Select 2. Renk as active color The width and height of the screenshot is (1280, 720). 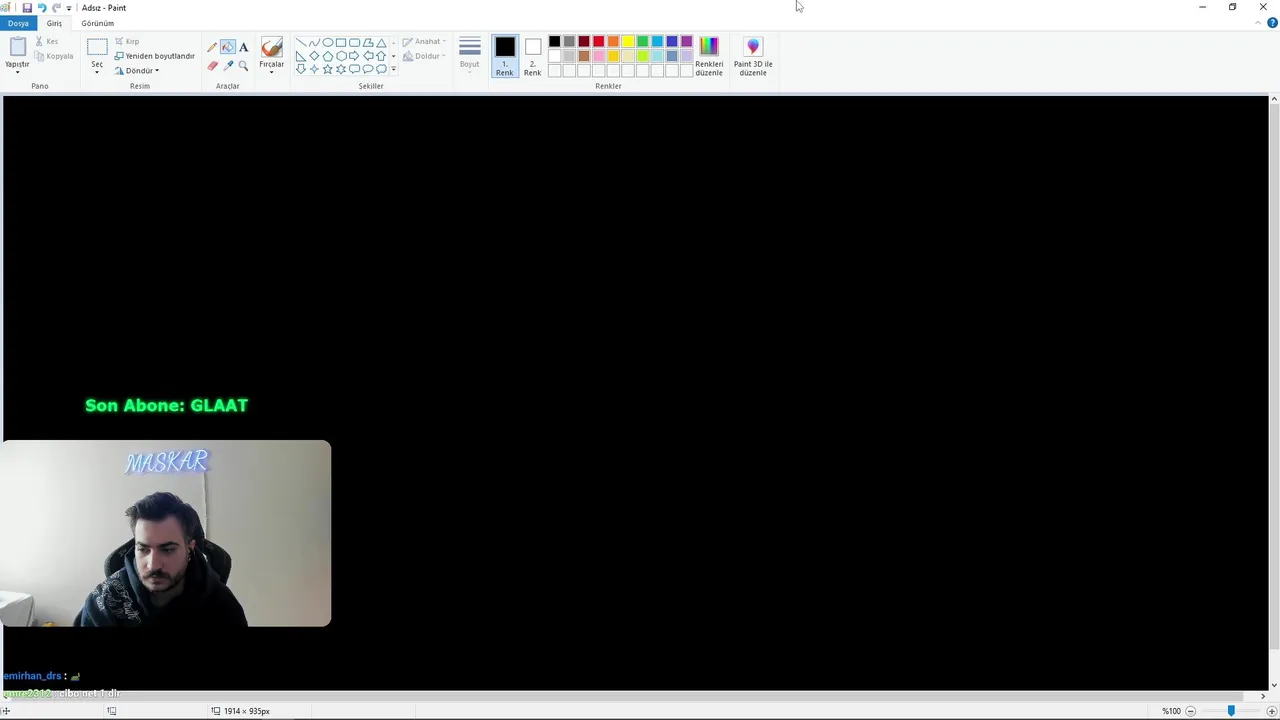[532, 56]
